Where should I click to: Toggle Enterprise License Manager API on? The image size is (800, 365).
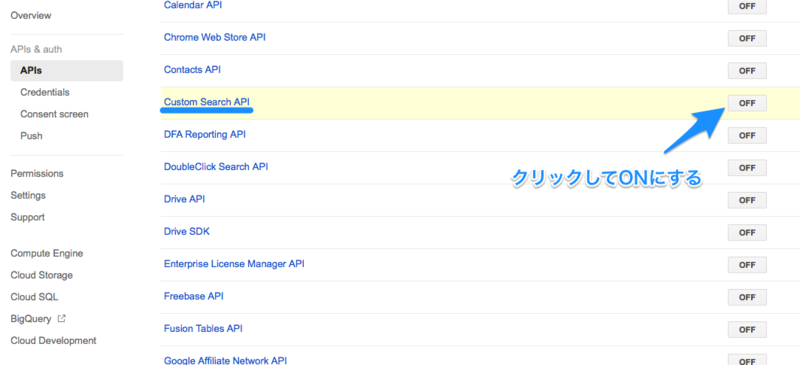[x=747, y=265]
